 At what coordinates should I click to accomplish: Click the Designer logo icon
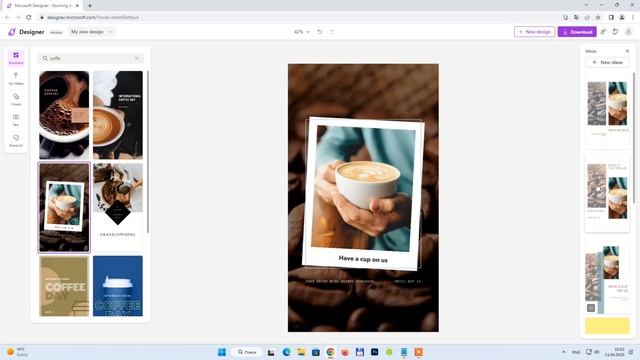pos(12,32)
